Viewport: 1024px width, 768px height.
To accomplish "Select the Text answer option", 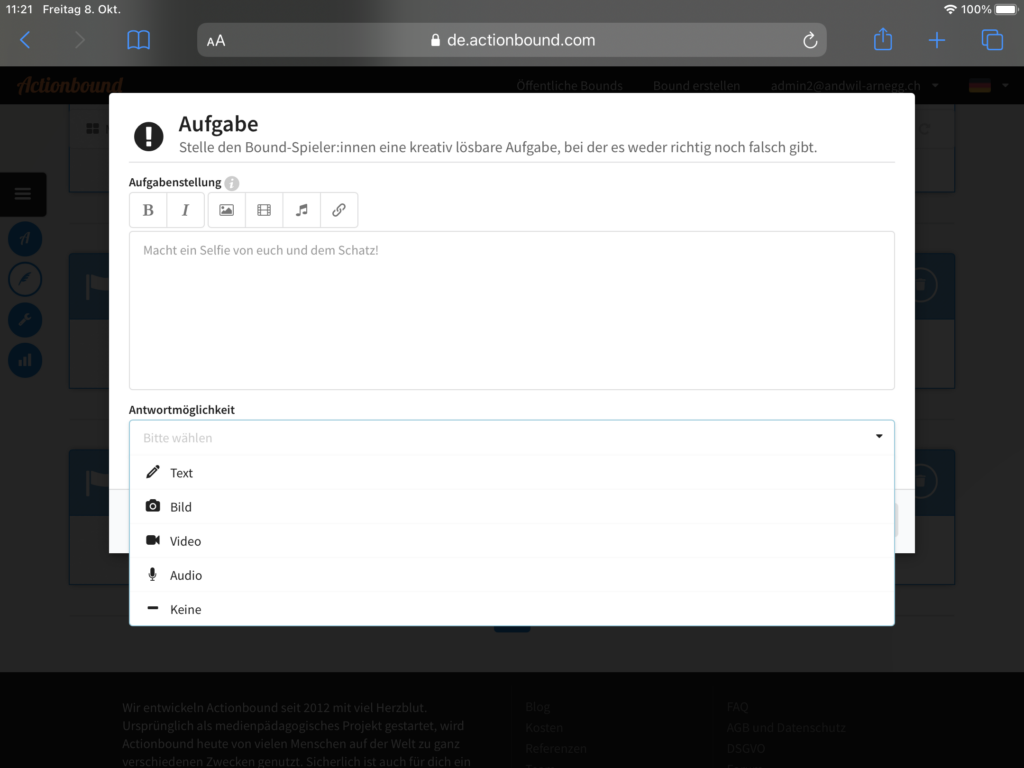I will pos(181,473).
